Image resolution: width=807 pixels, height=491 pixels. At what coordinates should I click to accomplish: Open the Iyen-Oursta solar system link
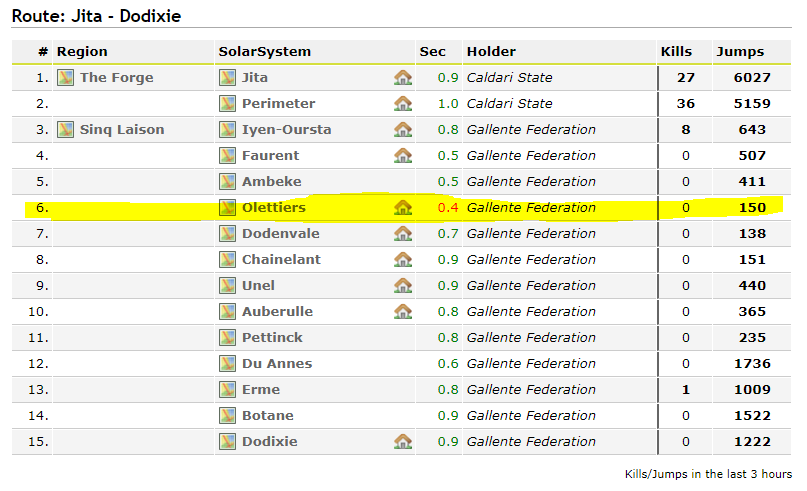287,130
